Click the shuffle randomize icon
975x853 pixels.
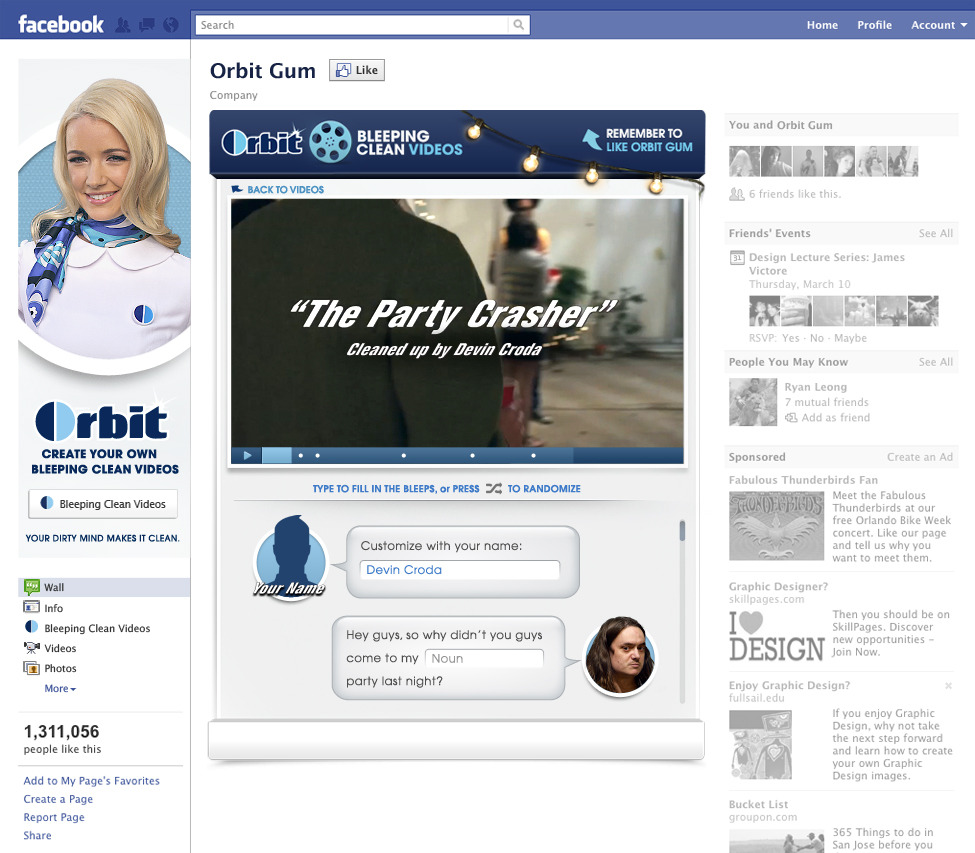coord(494,489)
